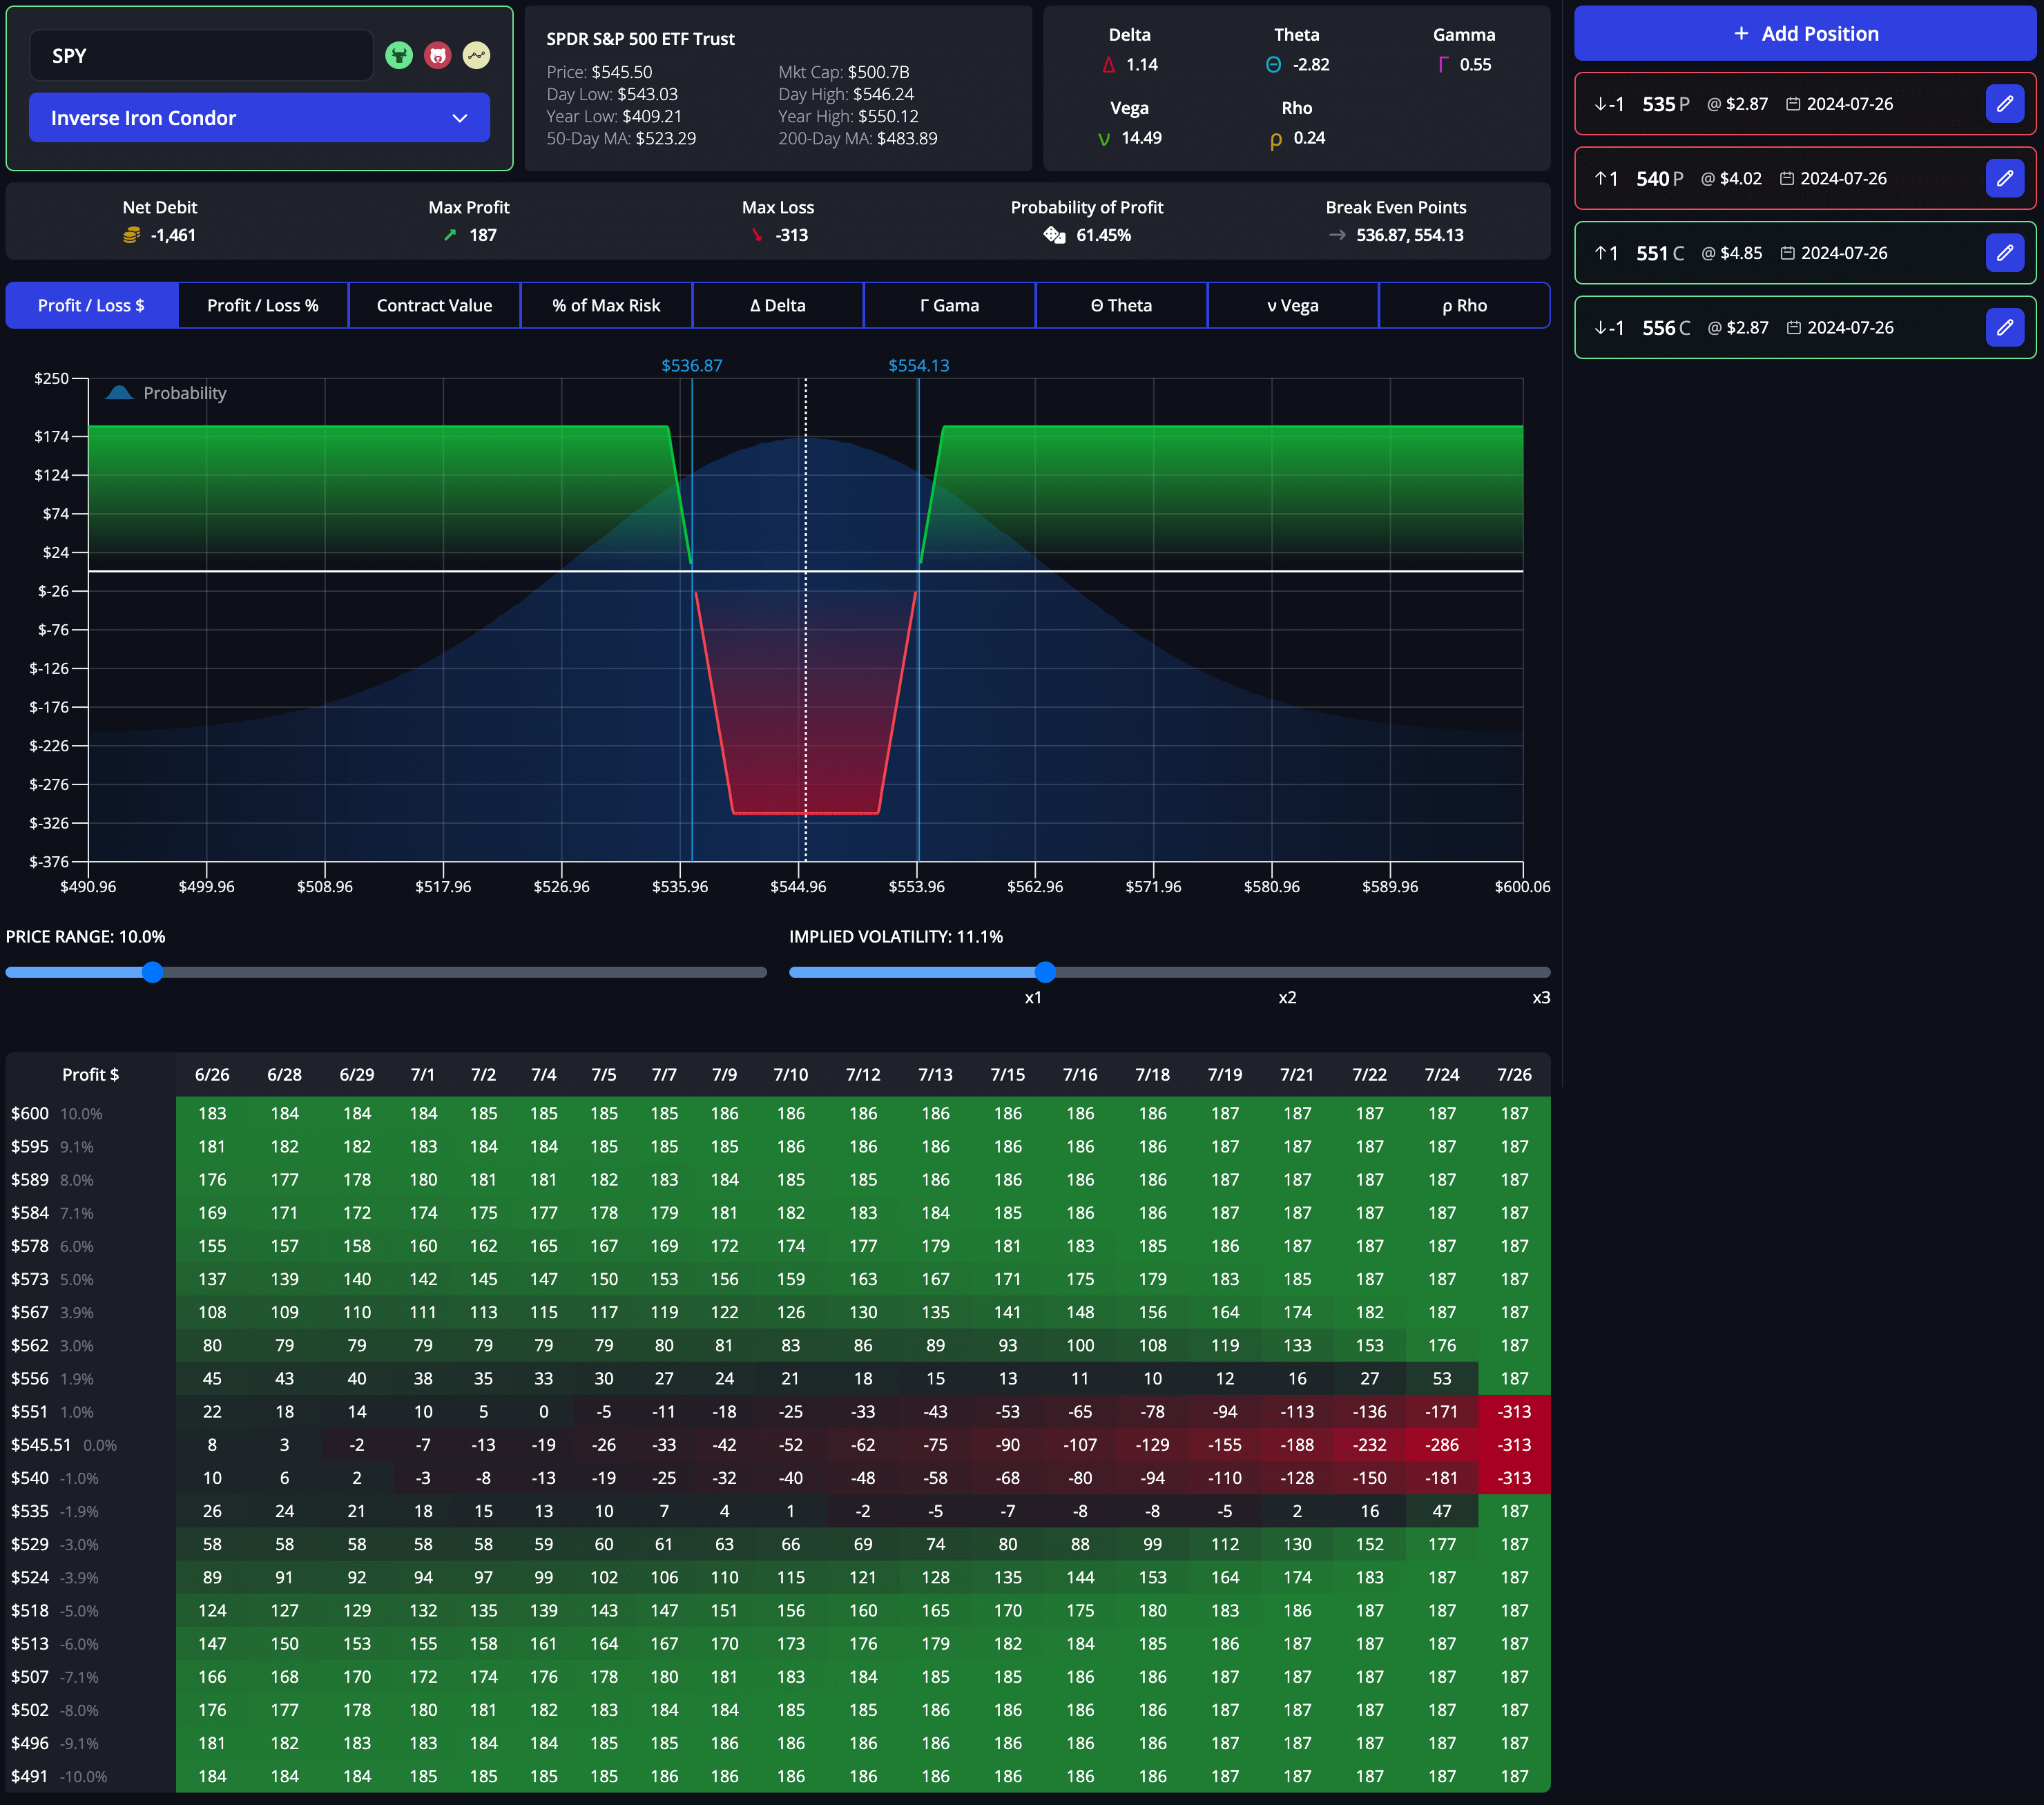Click the Probability of Profit 61.45% value
The height and width of the screenshot is (1805, 2044).
(x=1103, y=235)
